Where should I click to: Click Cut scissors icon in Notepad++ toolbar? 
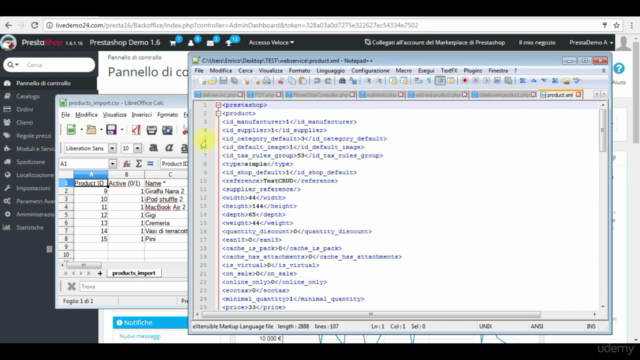281,81
